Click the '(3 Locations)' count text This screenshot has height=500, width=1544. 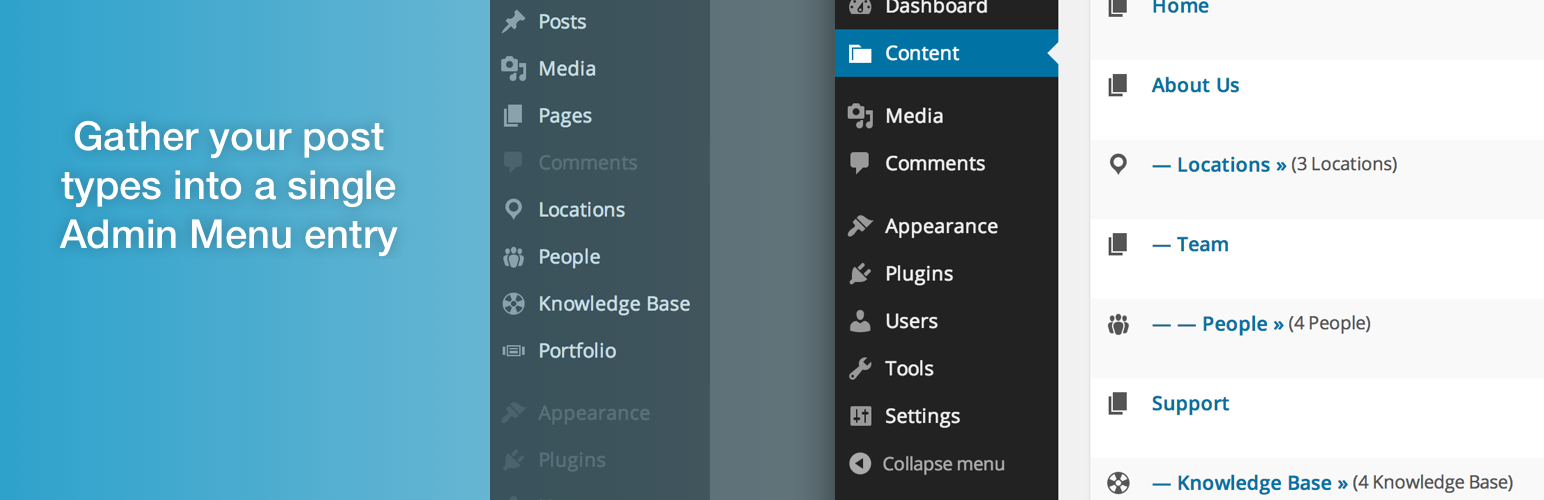pos(1344,164)
